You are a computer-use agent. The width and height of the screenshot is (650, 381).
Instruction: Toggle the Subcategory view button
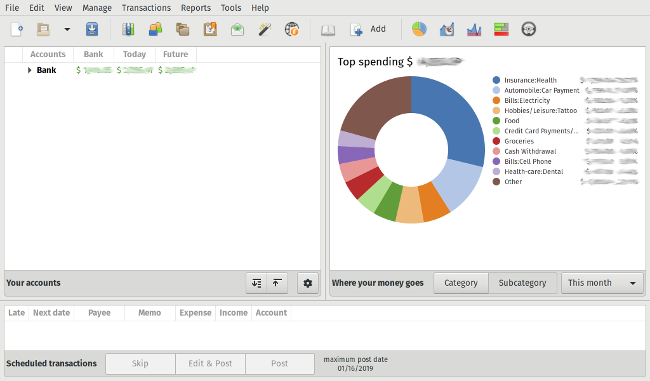click(x=522, y=283)
